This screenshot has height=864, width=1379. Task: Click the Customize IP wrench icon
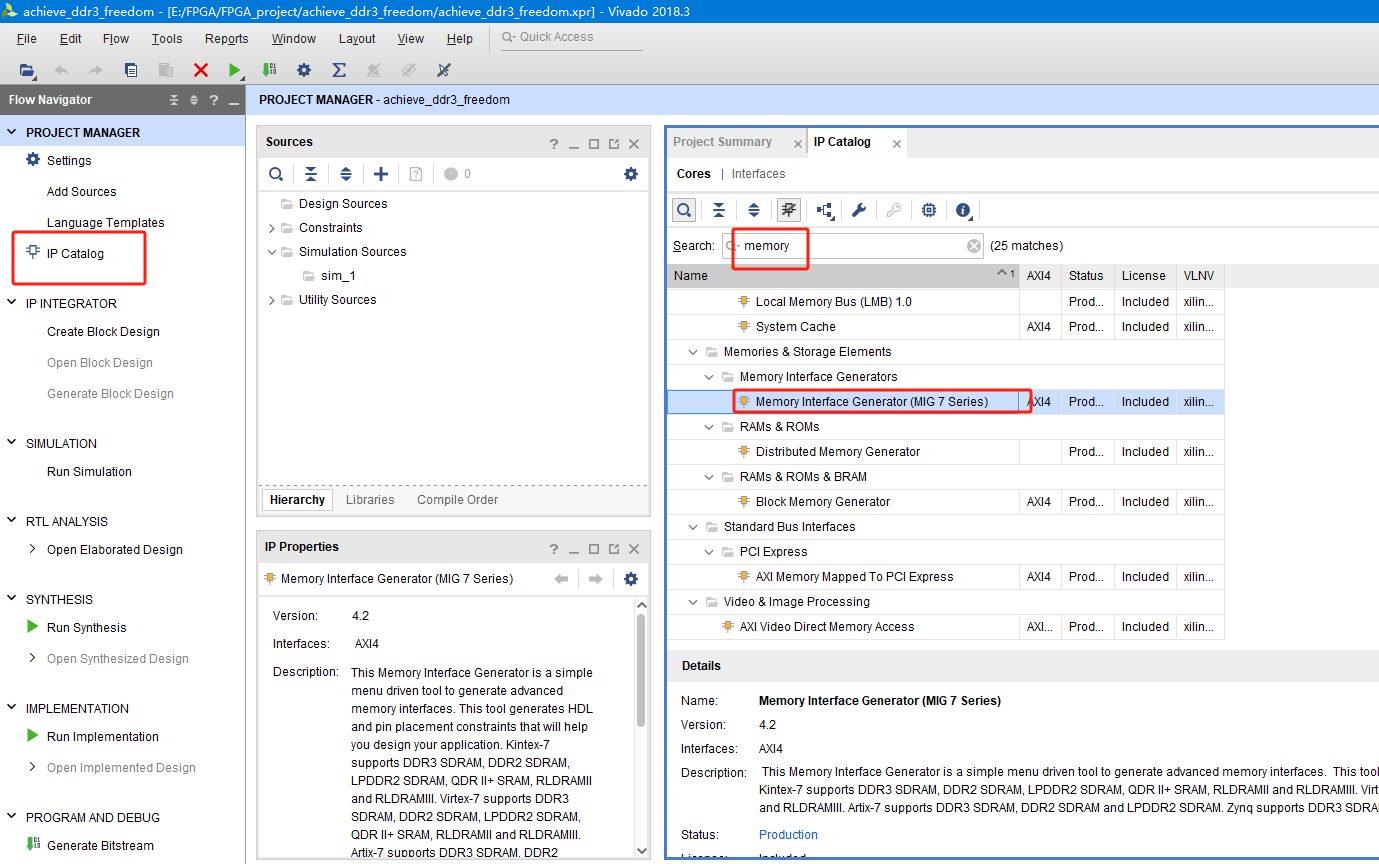pyautogui.click(x=859, y=210)
